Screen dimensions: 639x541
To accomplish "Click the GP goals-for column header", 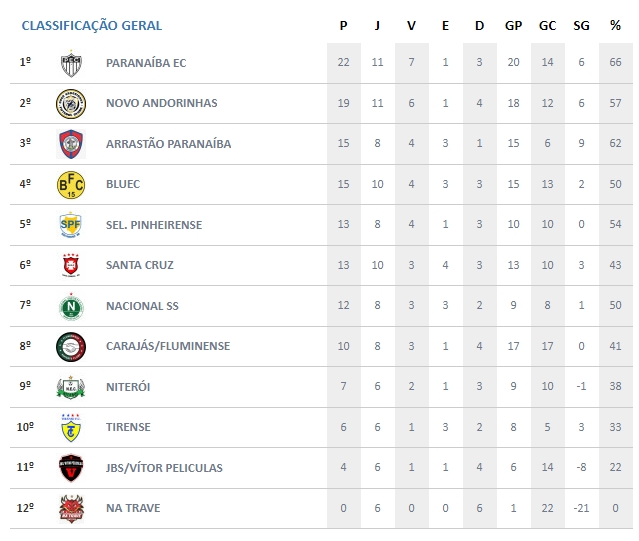I will pyautogui.click(x=513, y=25).
